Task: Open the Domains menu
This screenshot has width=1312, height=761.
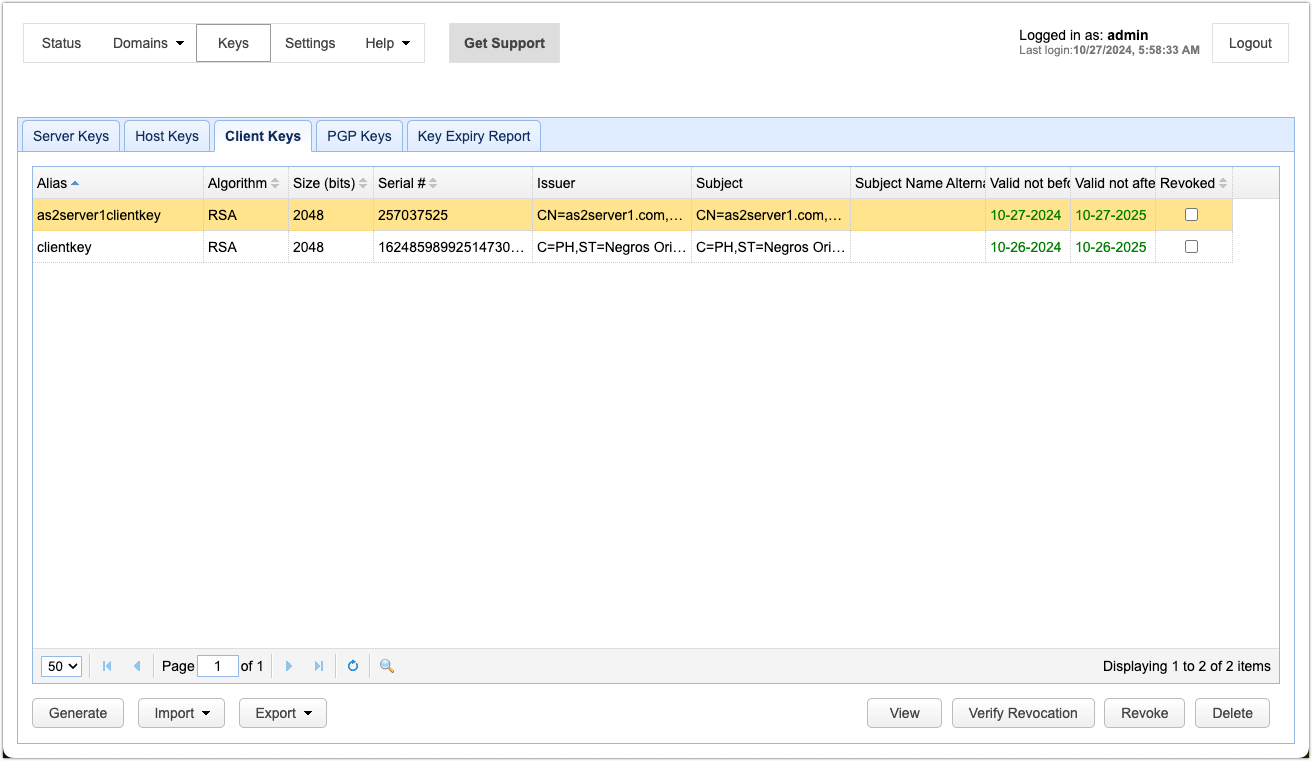Action: 148,43
